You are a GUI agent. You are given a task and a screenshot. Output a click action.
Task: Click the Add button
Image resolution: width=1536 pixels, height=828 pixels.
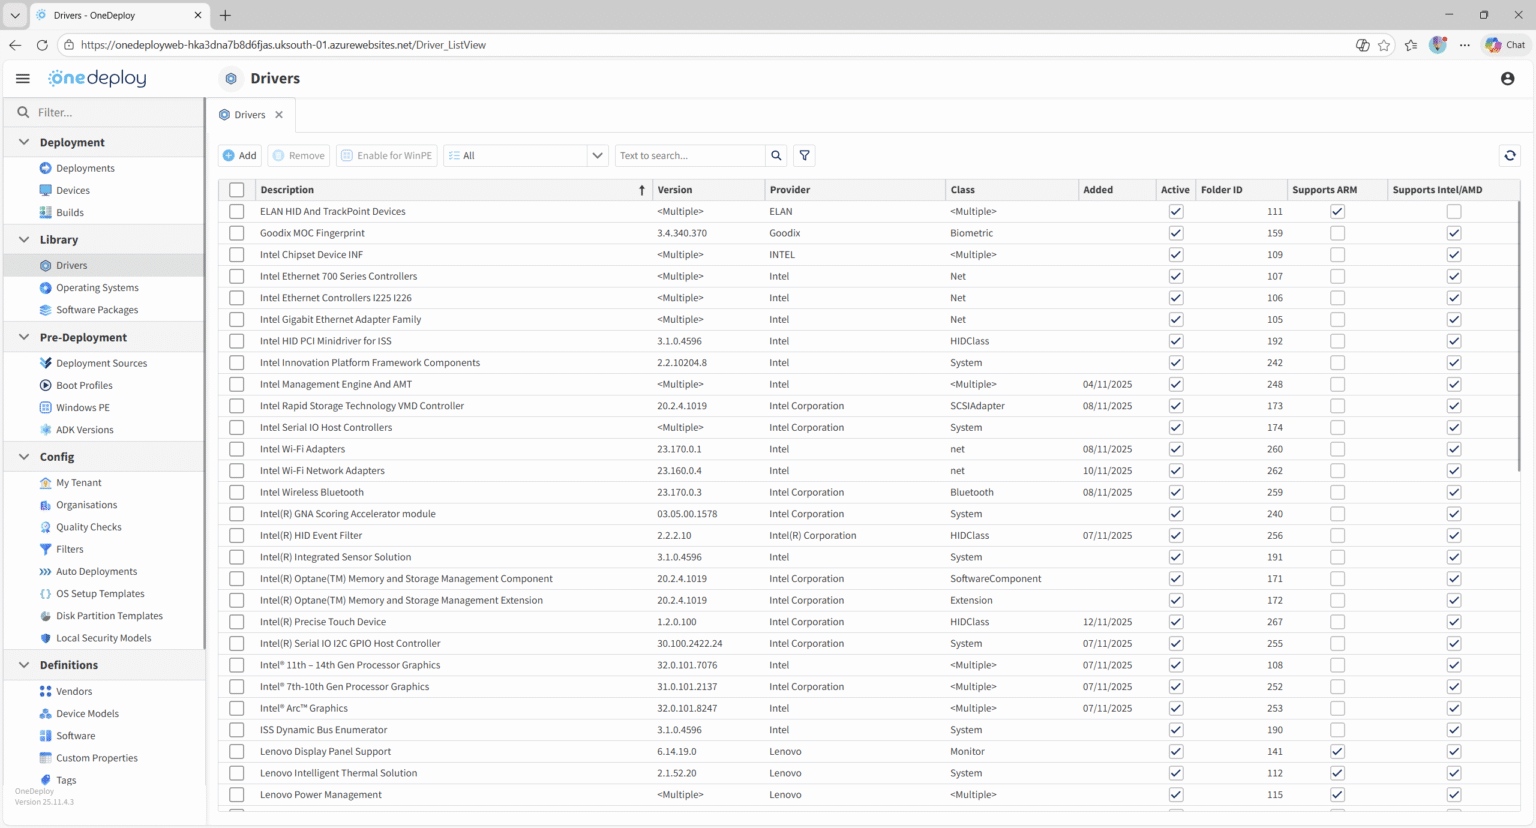(240, 156)
